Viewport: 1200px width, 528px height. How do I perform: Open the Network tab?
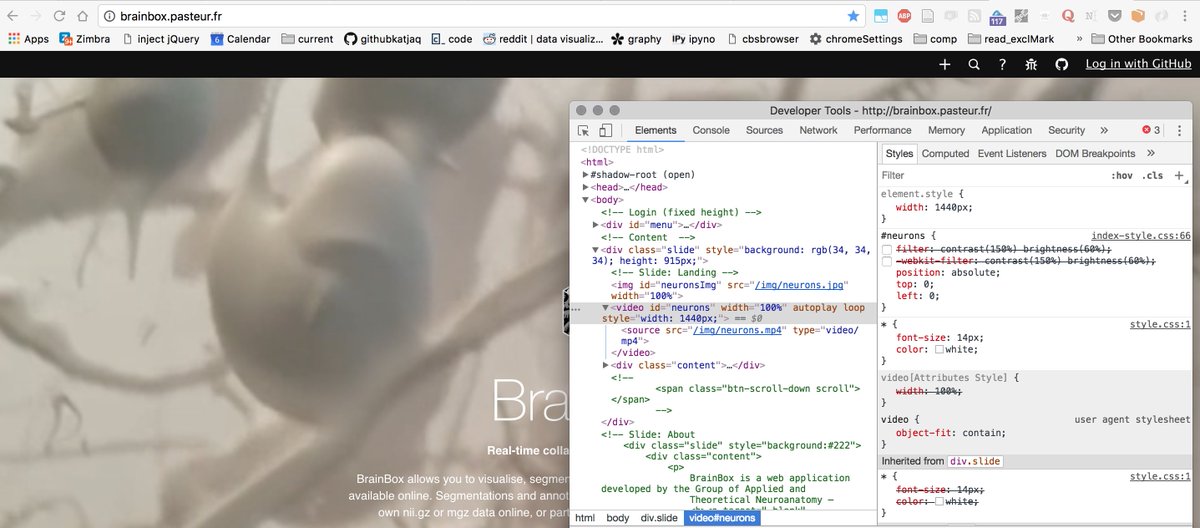(x=818, y=130)
